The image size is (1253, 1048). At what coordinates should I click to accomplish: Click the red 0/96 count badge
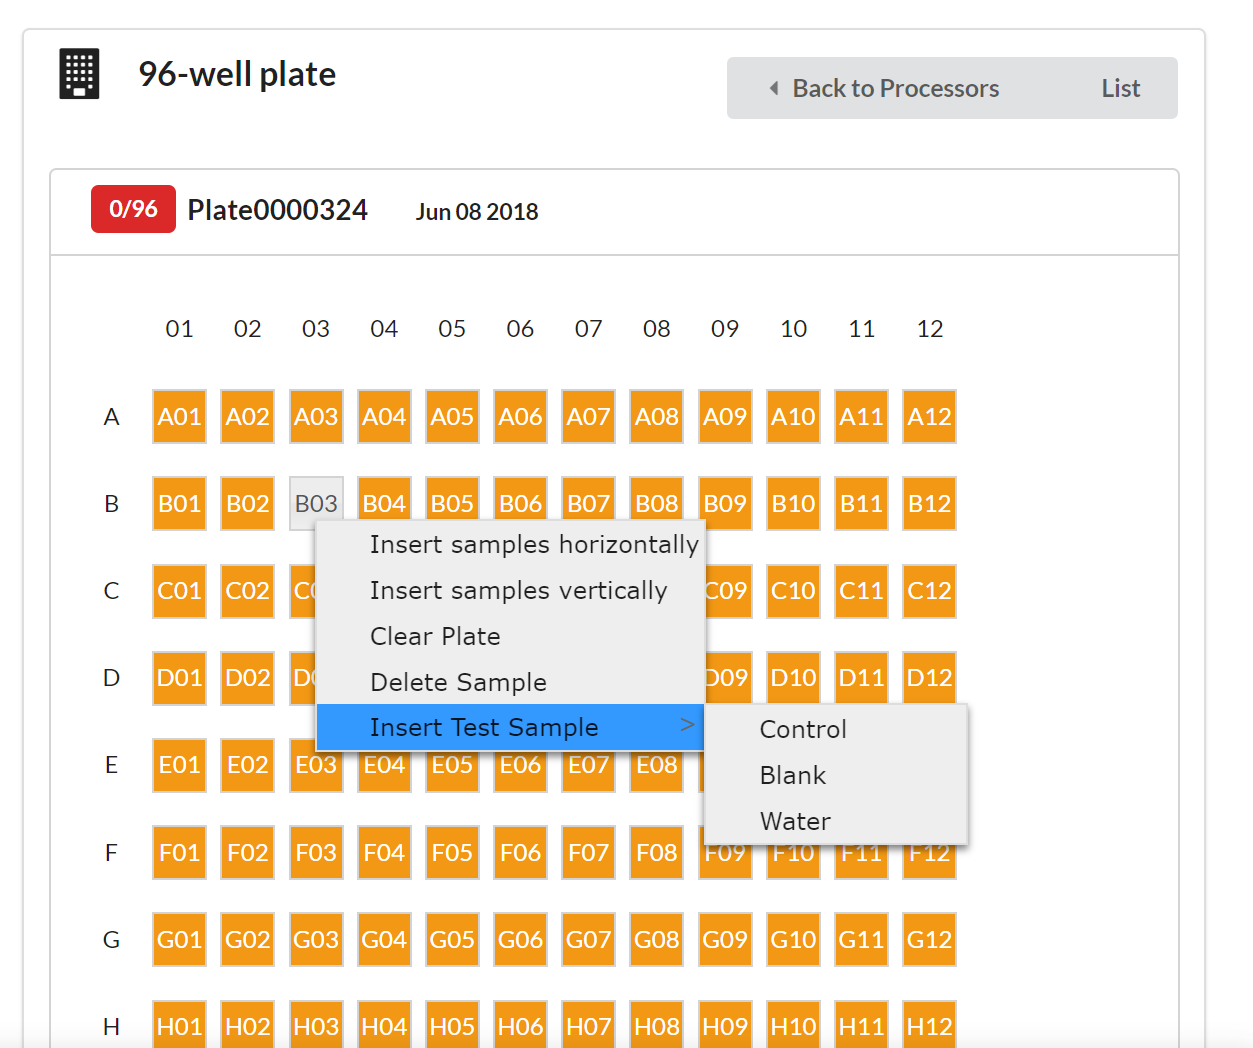pos(133,209)
